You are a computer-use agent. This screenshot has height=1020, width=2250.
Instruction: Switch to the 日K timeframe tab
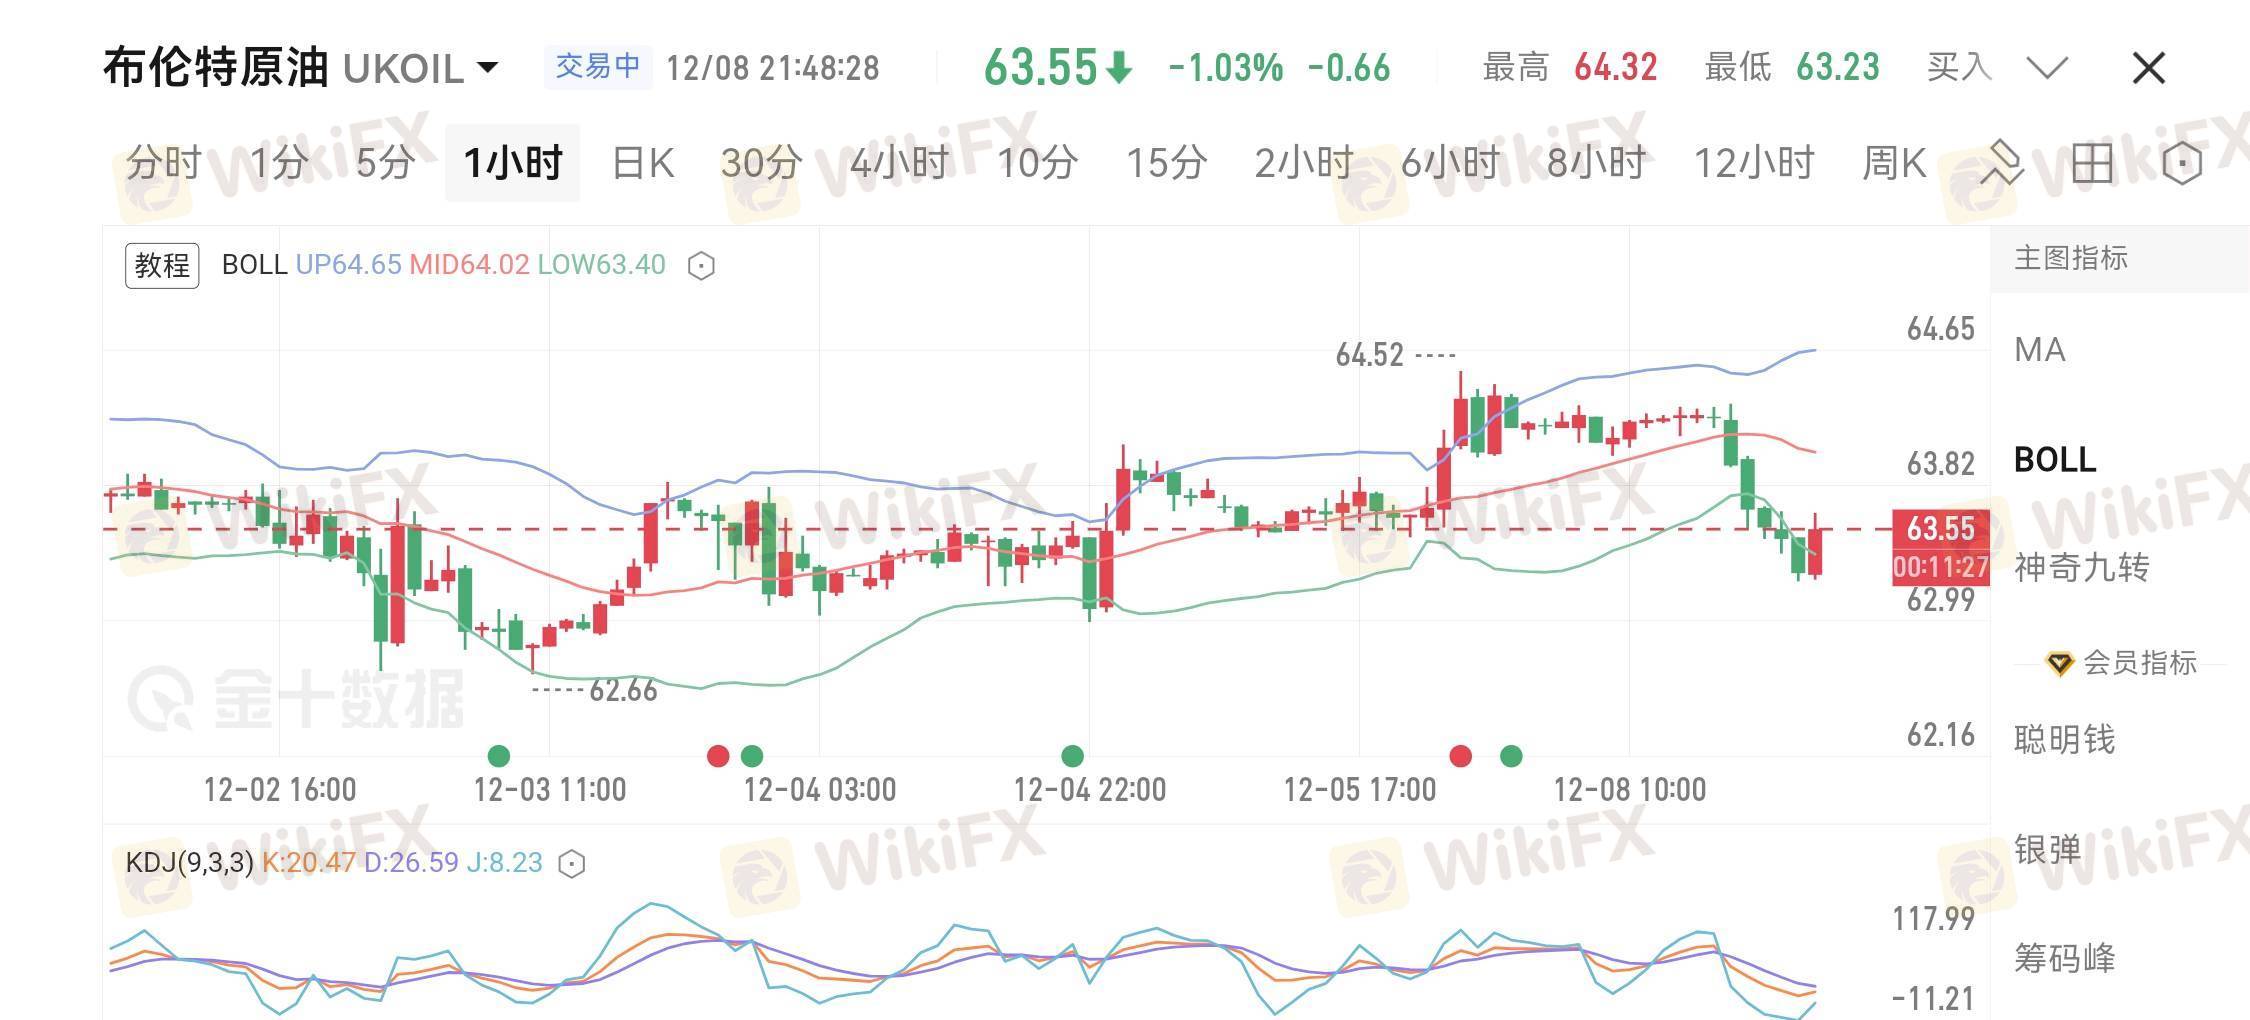(643, 162)
